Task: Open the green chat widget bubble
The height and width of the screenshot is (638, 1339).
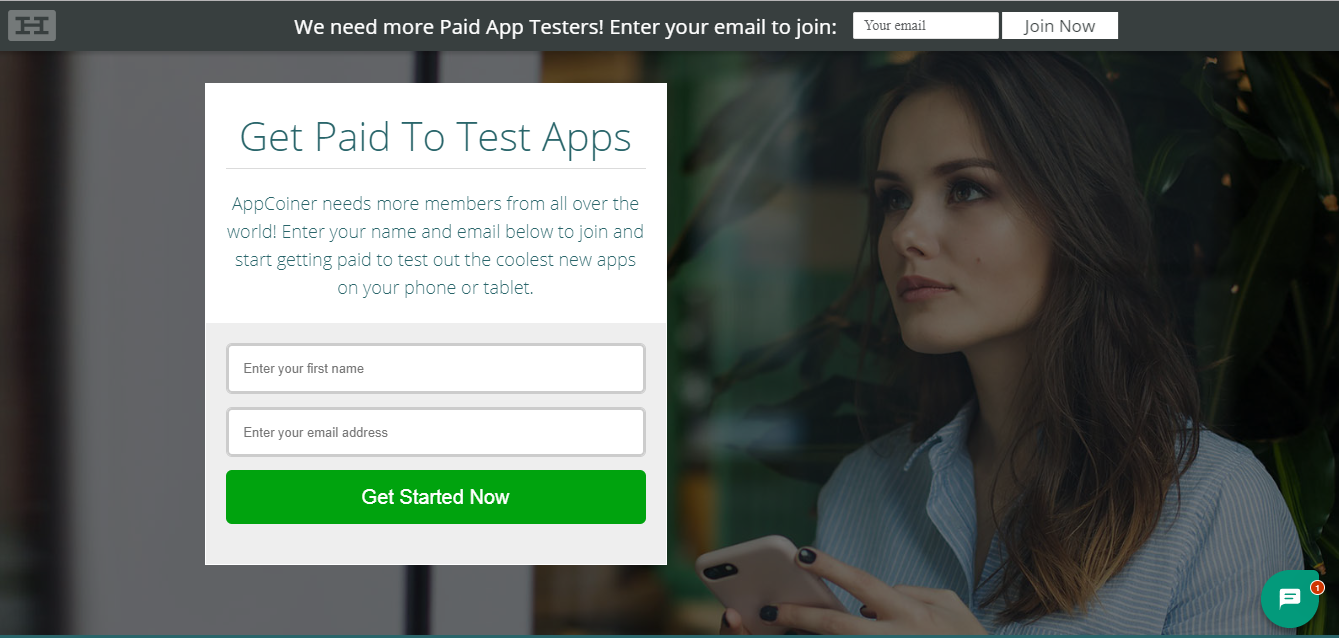Action: click(x=1290, y=599)
